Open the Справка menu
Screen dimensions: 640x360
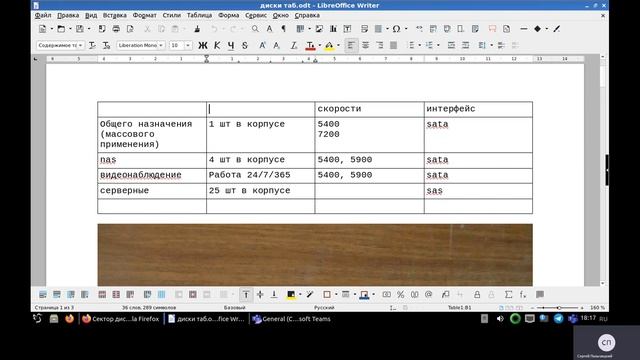[x=307, y=15]
